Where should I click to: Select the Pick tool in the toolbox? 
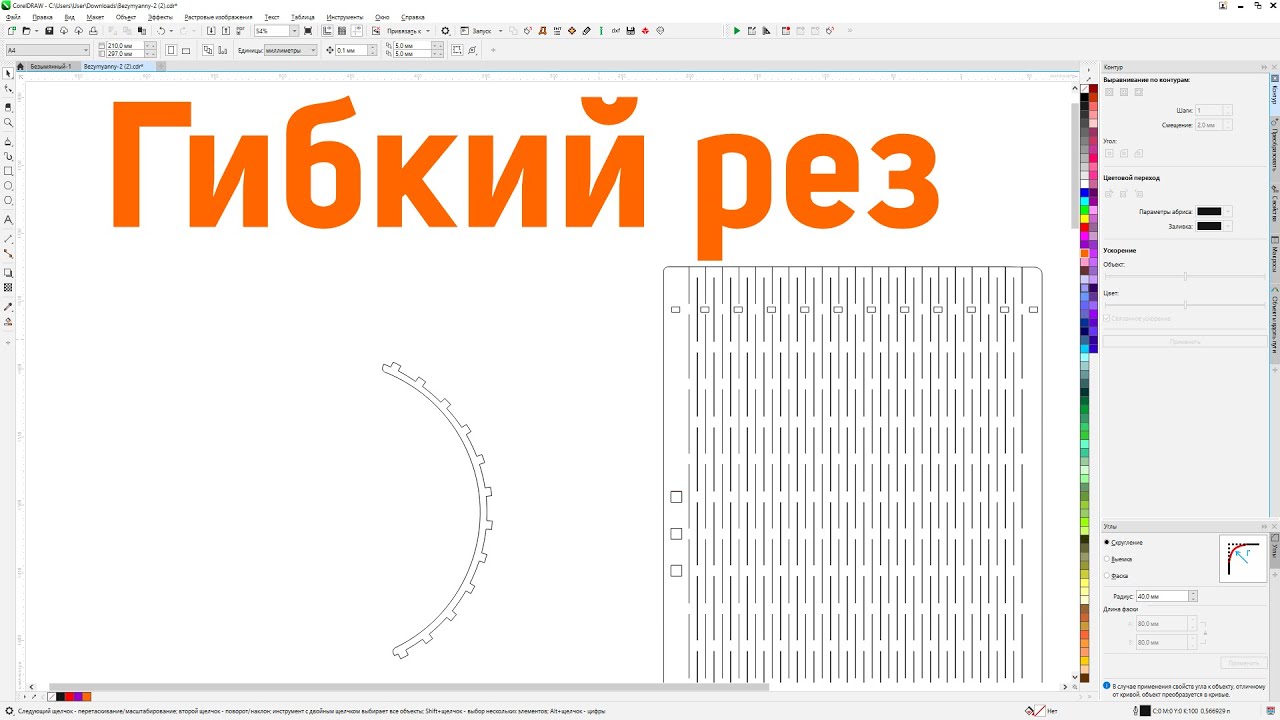click(9, 74)
